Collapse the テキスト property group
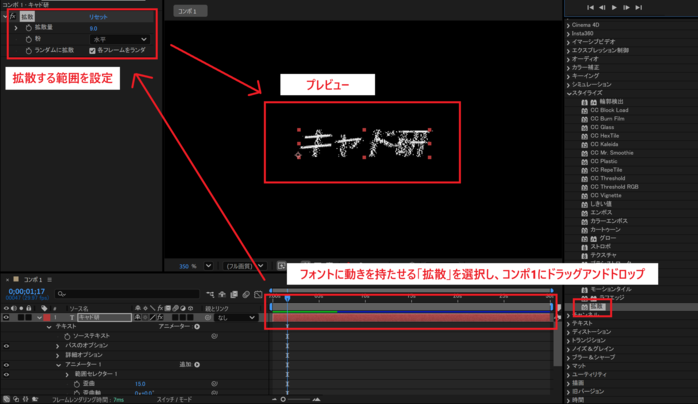This screenshot has height=404, width=698. pos(49,327)
